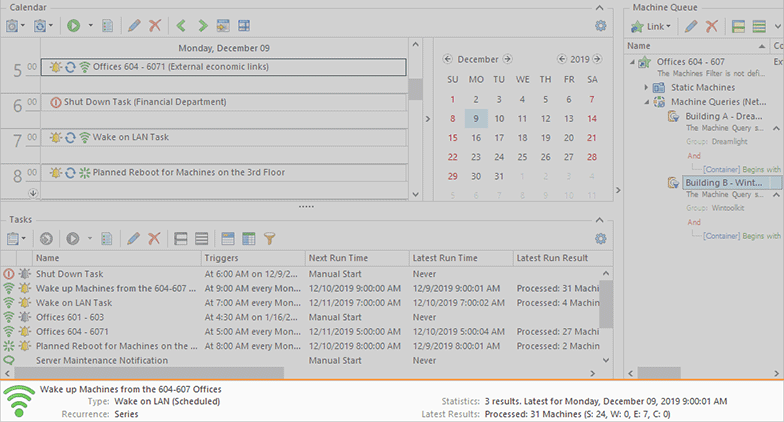Open the Run button dropdown arrow in Calendar

[91, 25]
